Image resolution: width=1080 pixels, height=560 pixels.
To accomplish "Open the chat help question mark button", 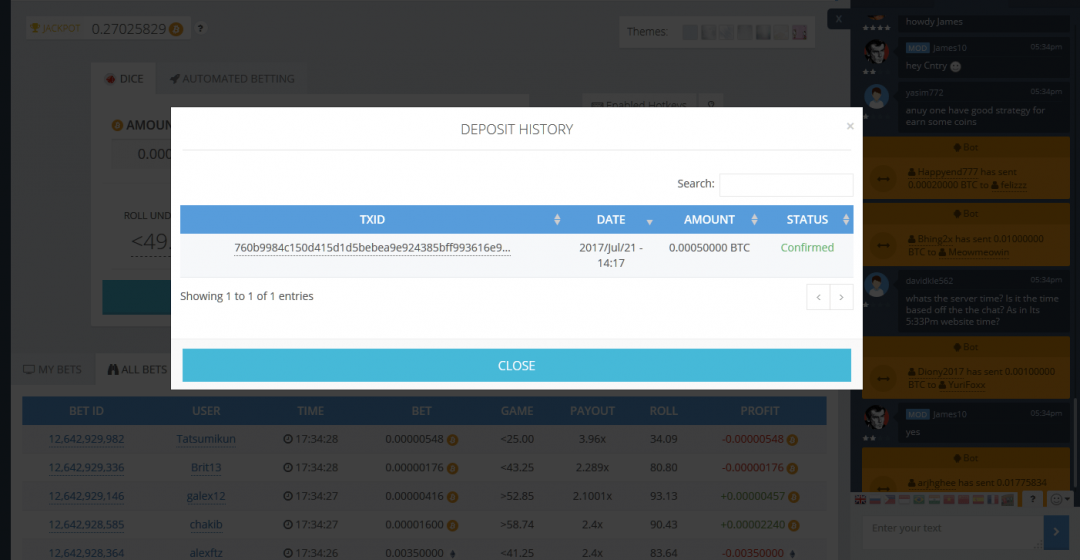I will pos(1033,499).
